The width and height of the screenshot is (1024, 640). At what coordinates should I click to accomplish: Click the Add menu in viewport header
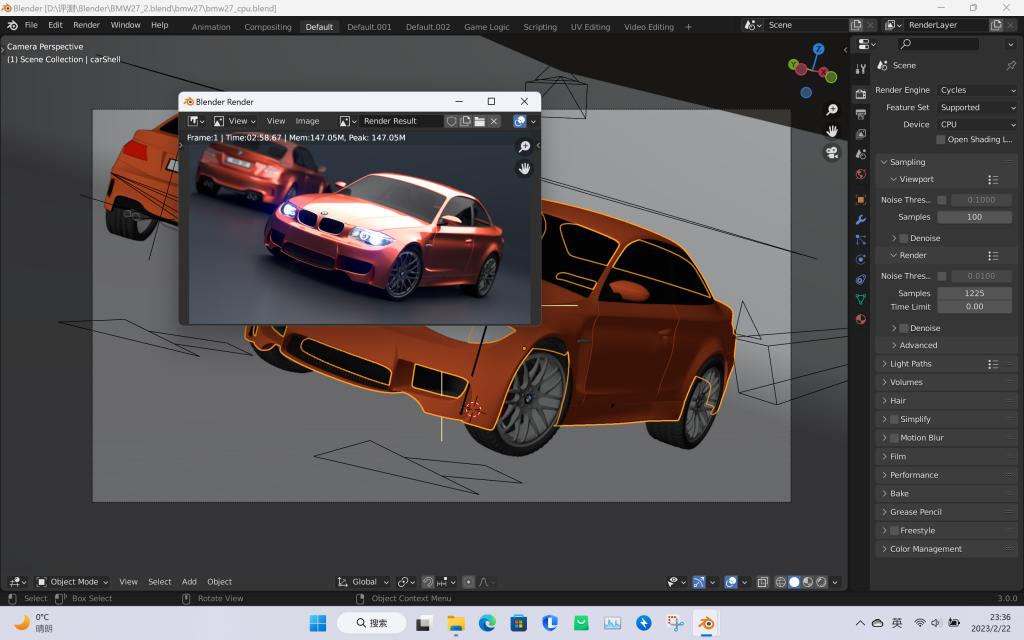click(189, 582)
